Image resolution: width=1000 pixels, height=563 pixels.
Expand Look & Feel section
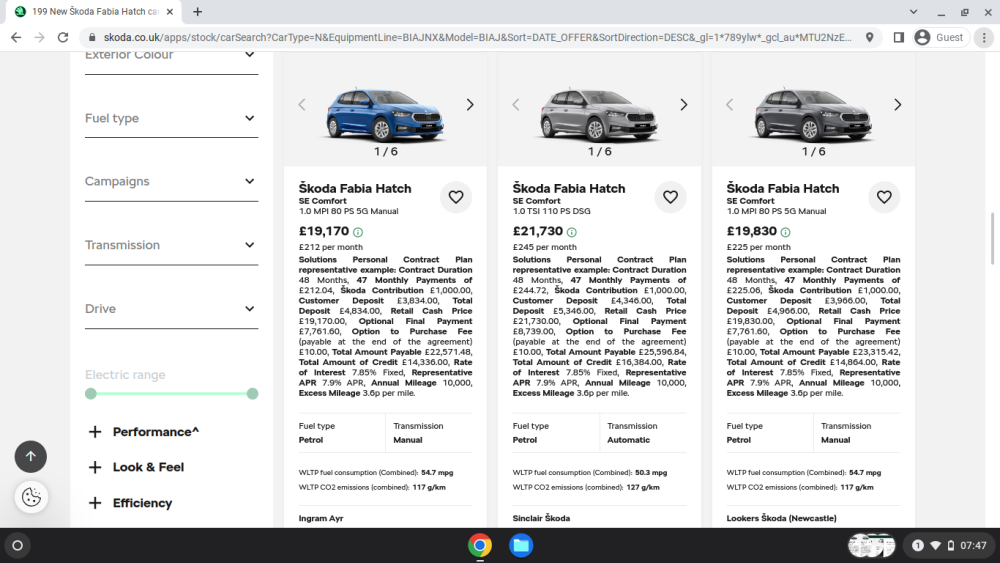coord(136,467)
